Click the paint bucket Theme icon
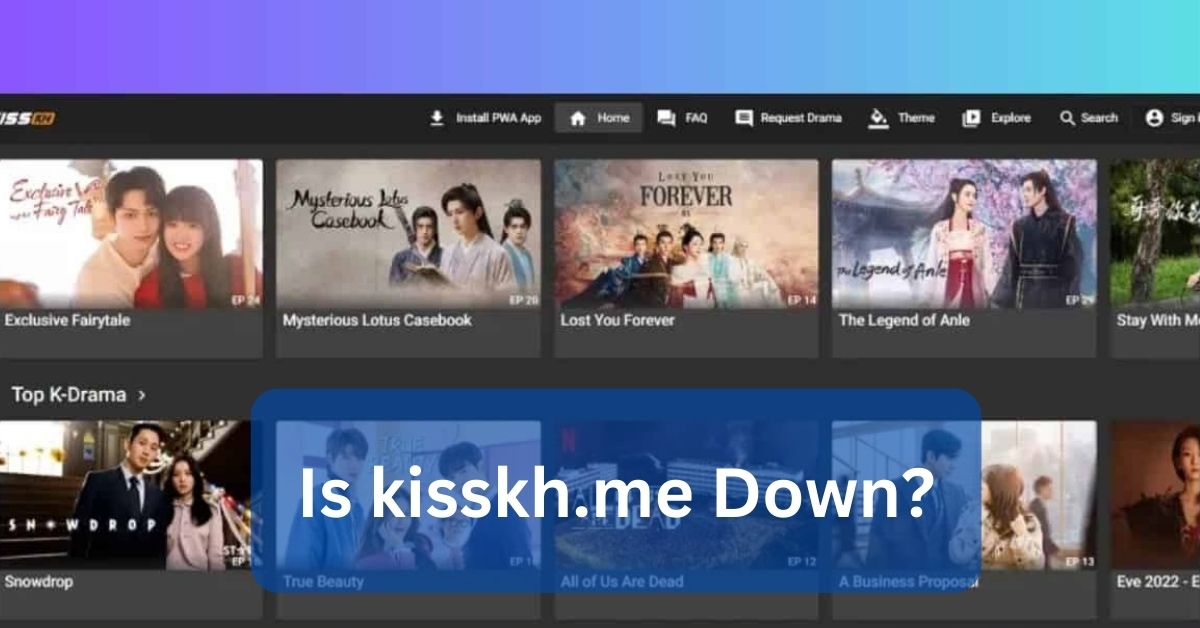This screenshot has height=628, width=1200. coord(879,118)
